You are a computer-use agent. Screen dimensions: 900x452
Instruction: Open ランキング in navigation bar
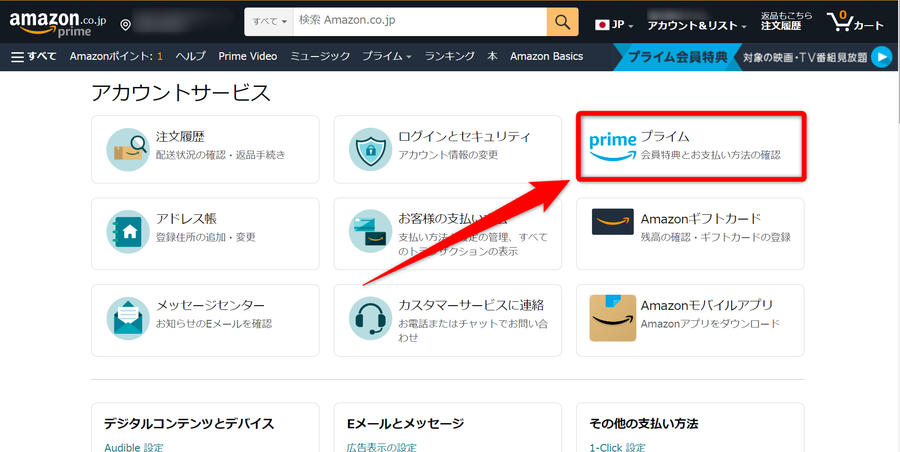coord(449,56)
